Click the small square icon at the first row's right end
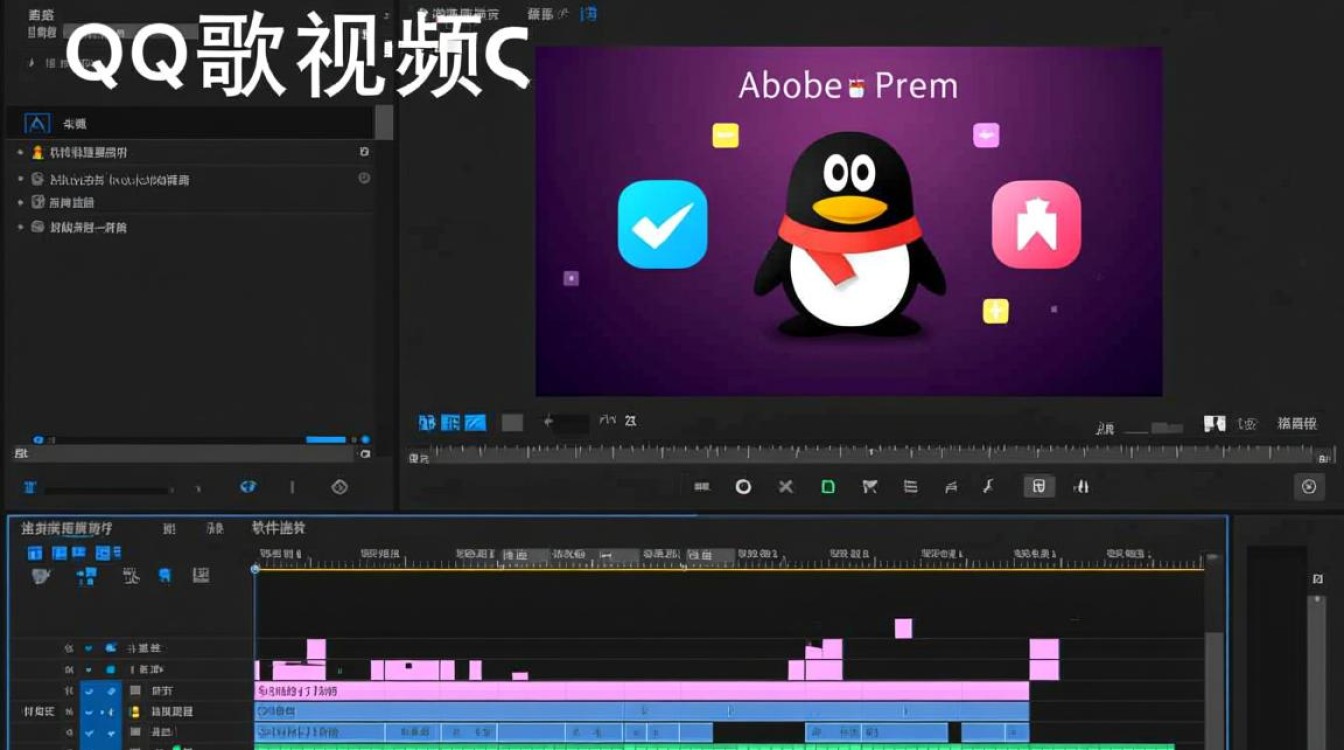Viewport: 1344px width, 750px height. pos(364,152)
